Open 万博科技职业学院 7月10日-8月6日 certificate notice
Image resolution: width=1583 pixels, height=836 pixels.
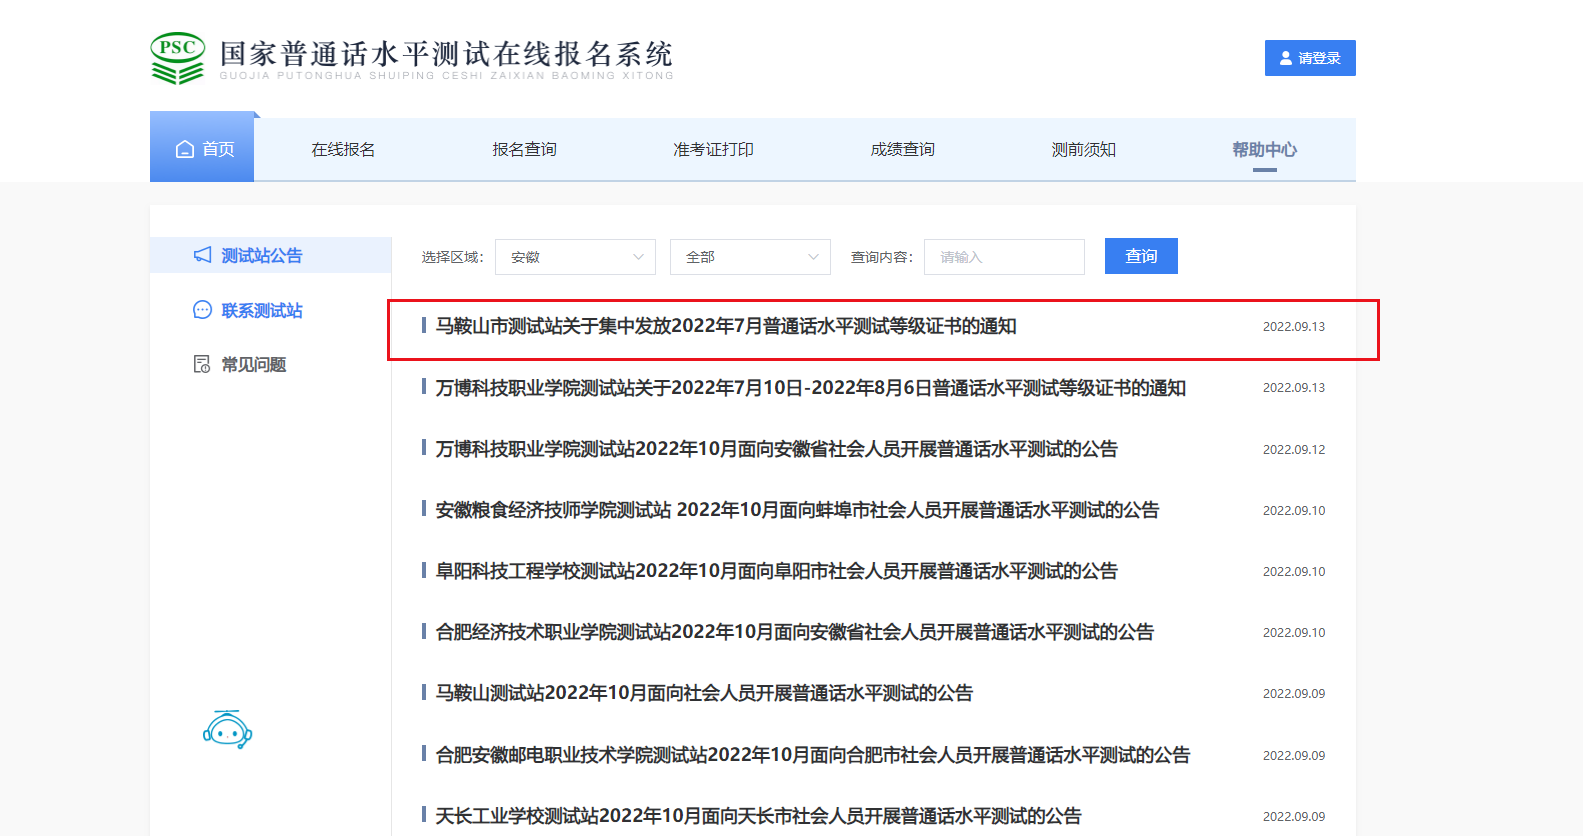point(811,388)
